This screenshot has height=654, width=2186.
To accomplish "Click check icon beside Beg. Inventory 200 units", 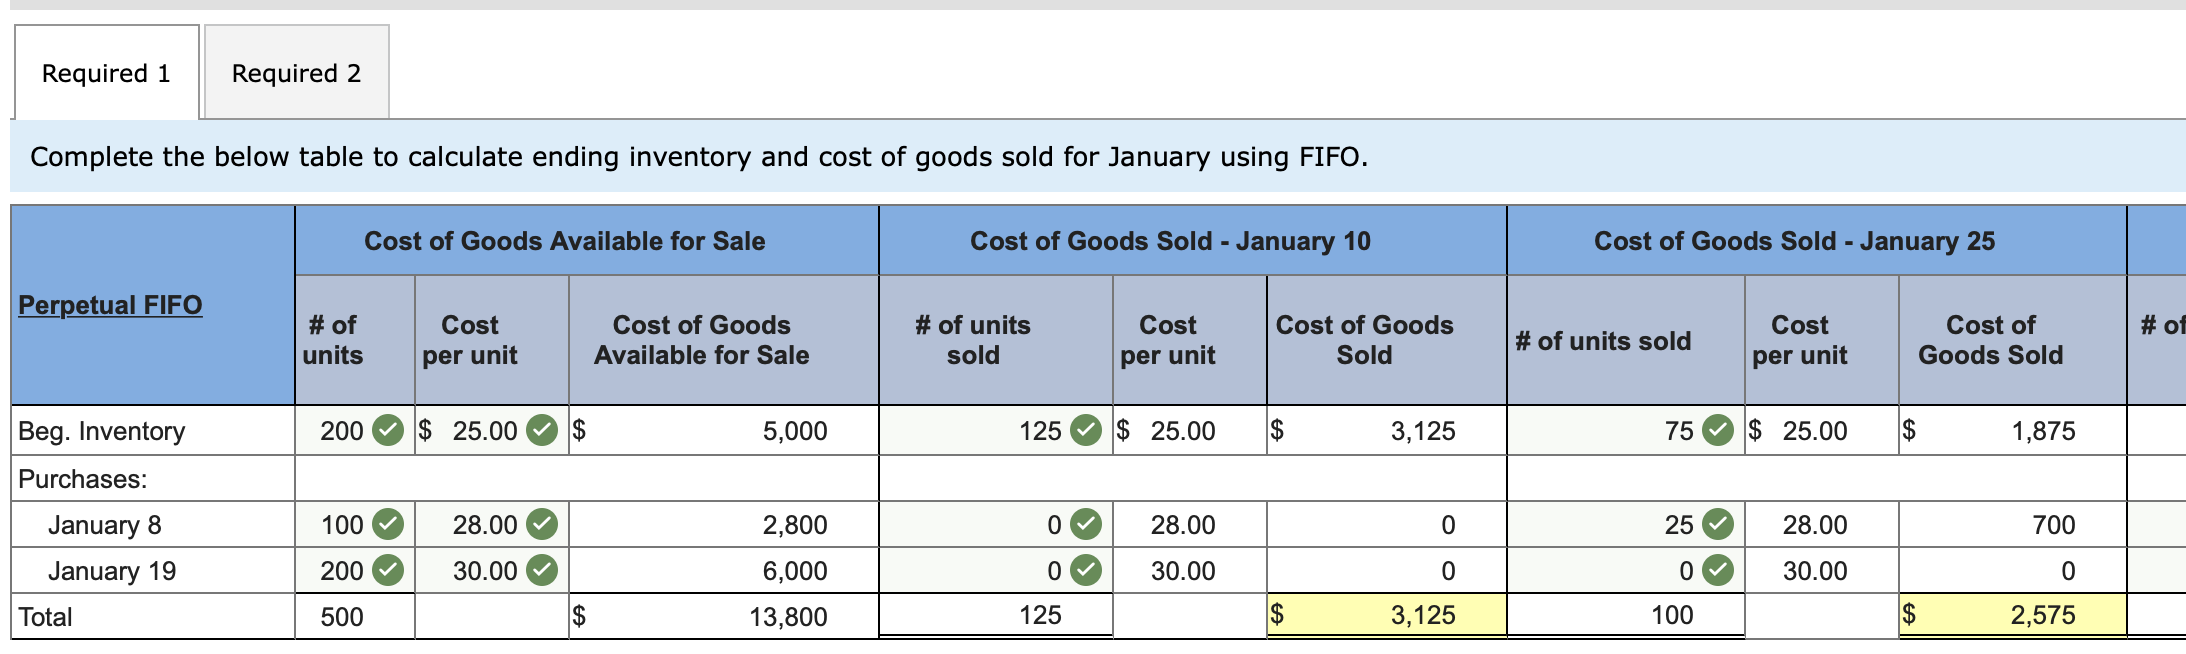I will [x=388, y=431].
